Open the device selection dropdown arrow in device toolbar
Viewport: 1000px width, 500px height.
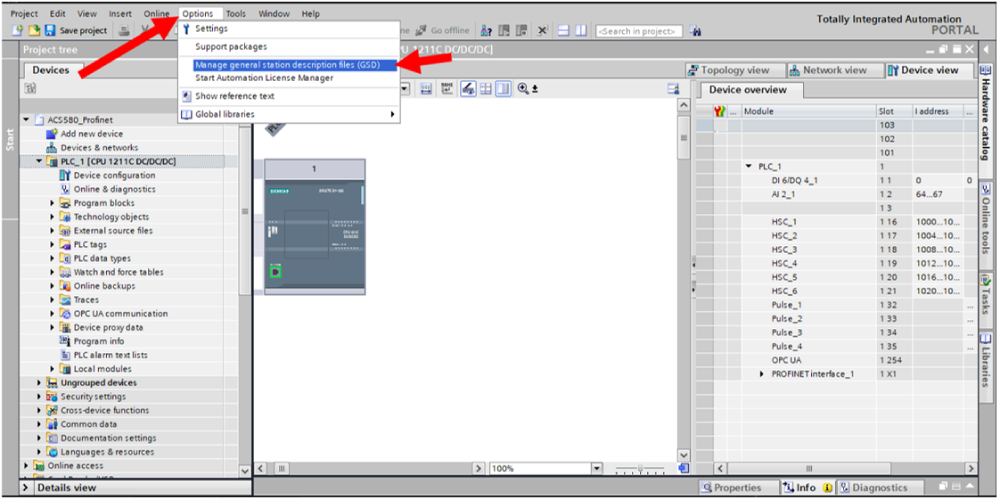point(406,90)
